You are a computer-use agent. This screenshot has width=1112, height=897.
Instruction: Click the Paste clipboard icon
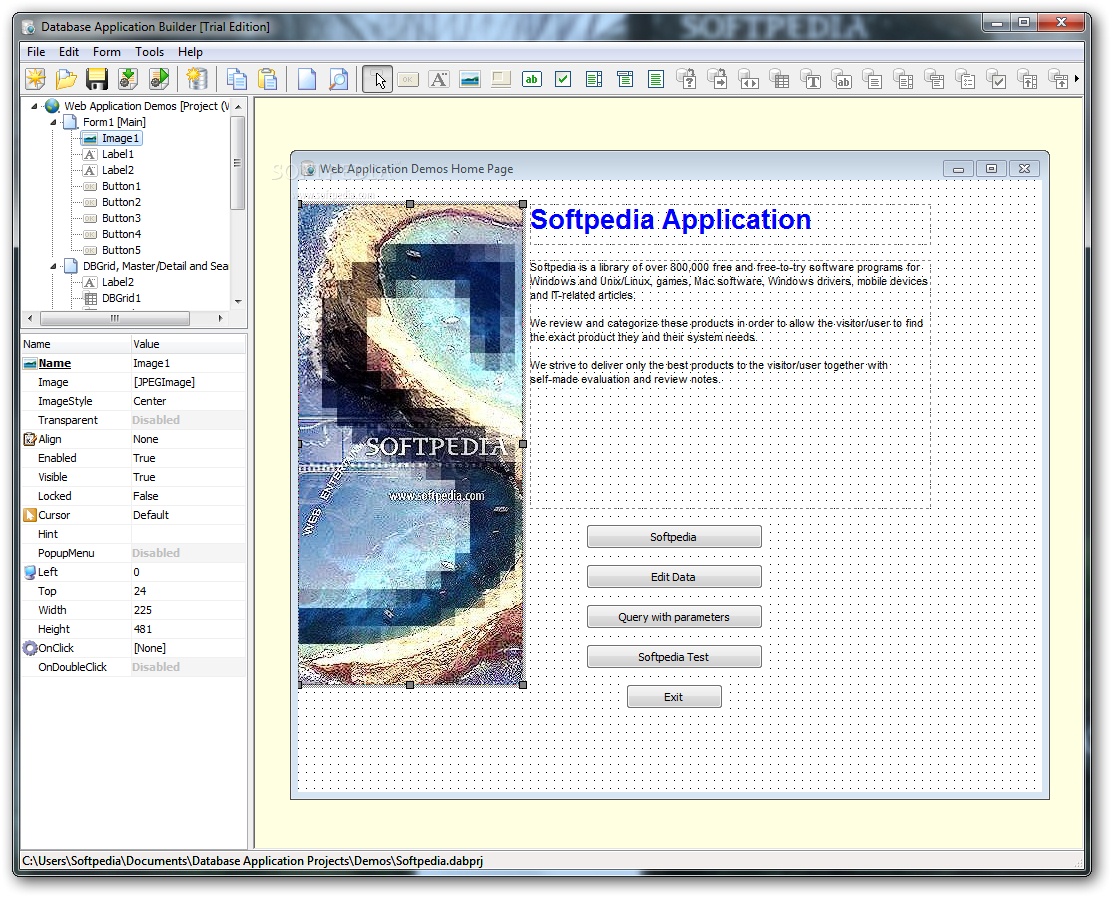(267, 79)
